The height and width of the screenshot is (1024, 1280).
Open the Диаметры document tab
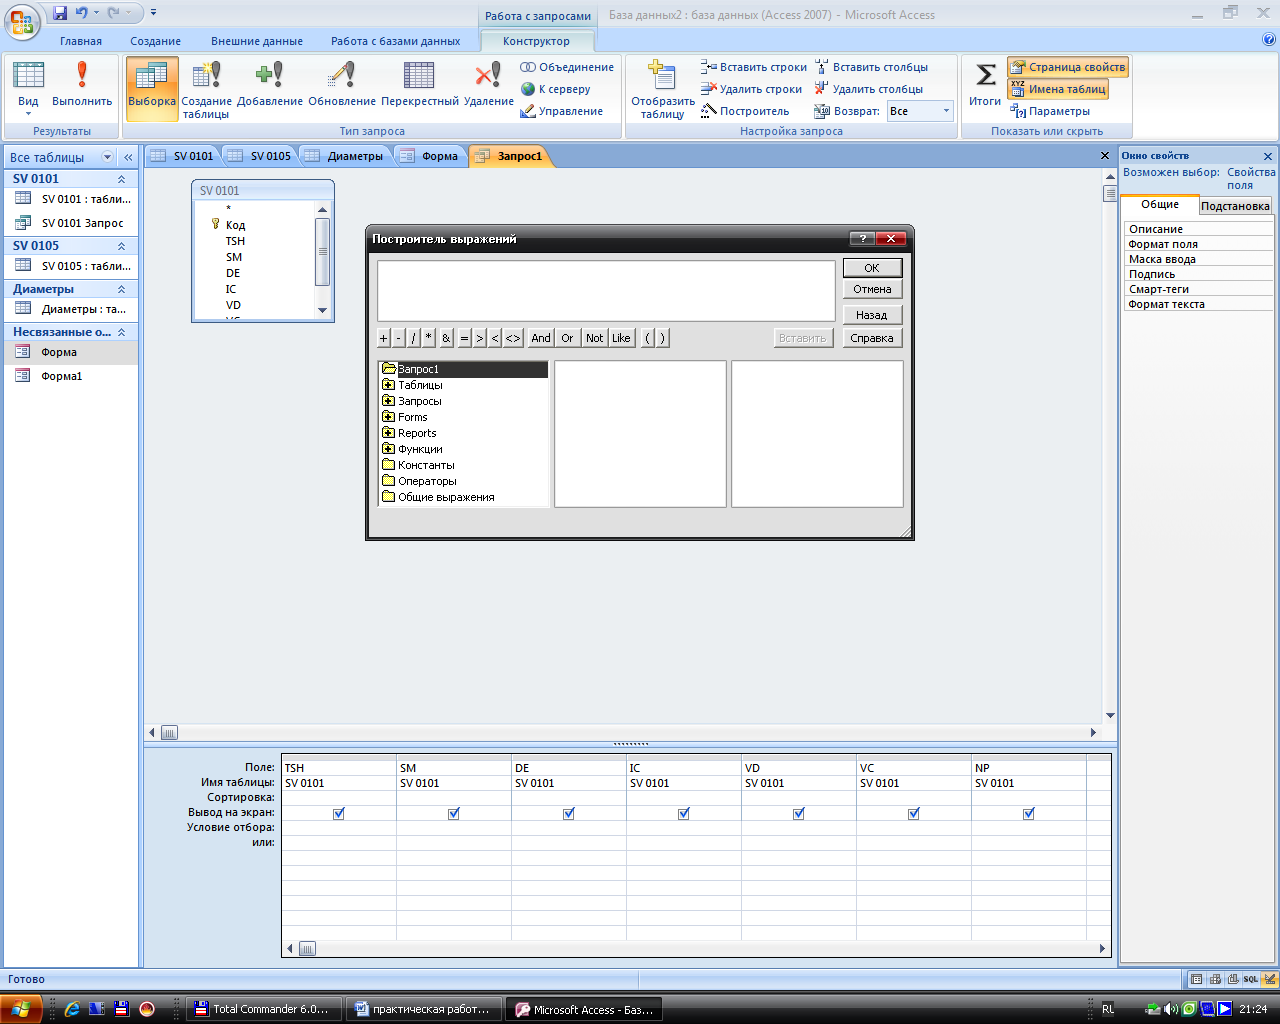coord(345,156)
